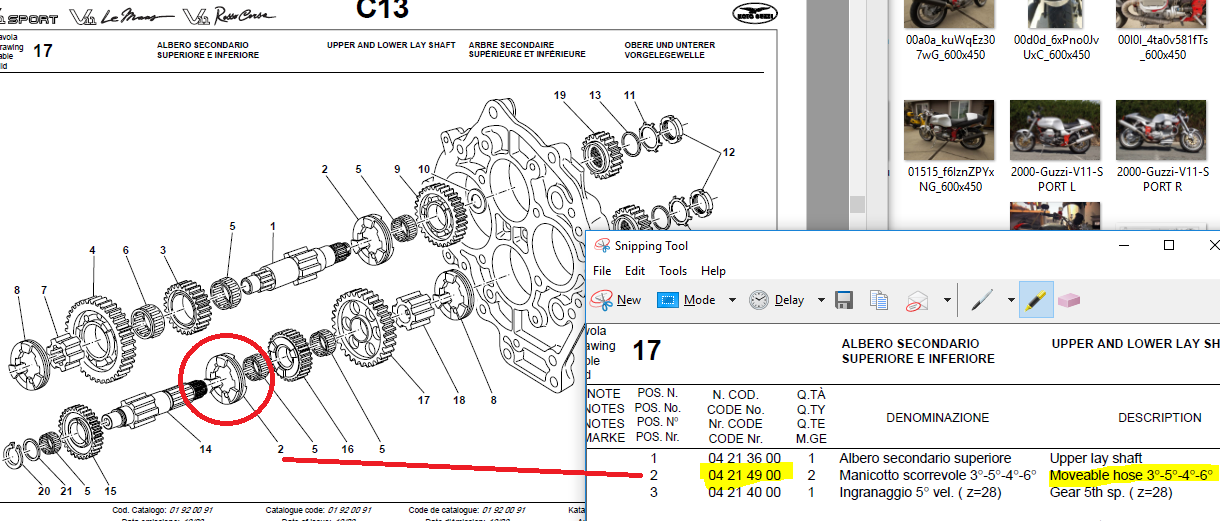
Task: Select the Pen tool in Snipping Tool
Action: click(982, 300)
